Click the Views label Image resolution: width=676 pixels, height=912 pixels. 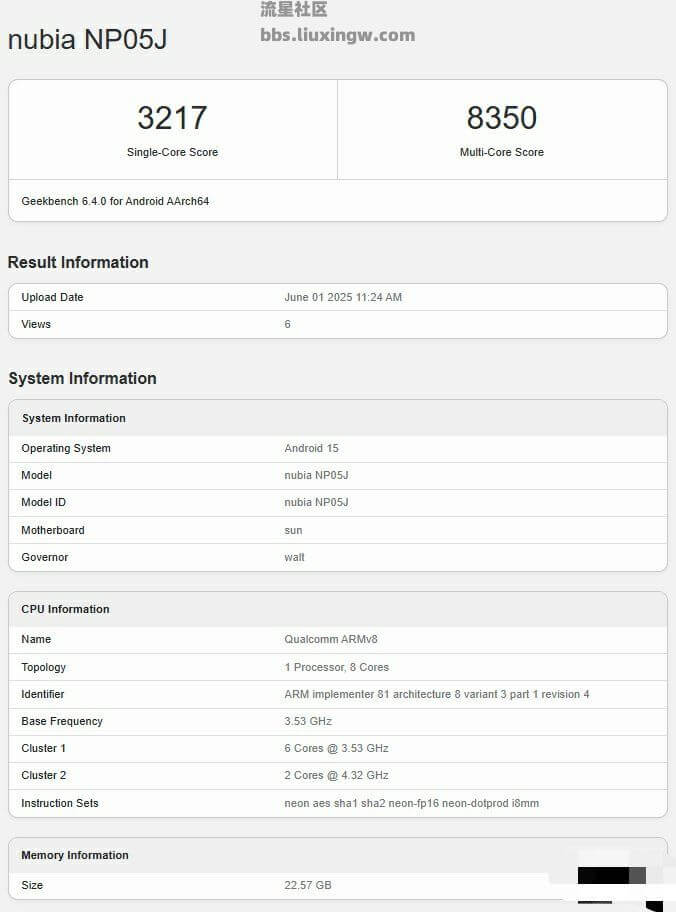[36, 325]
